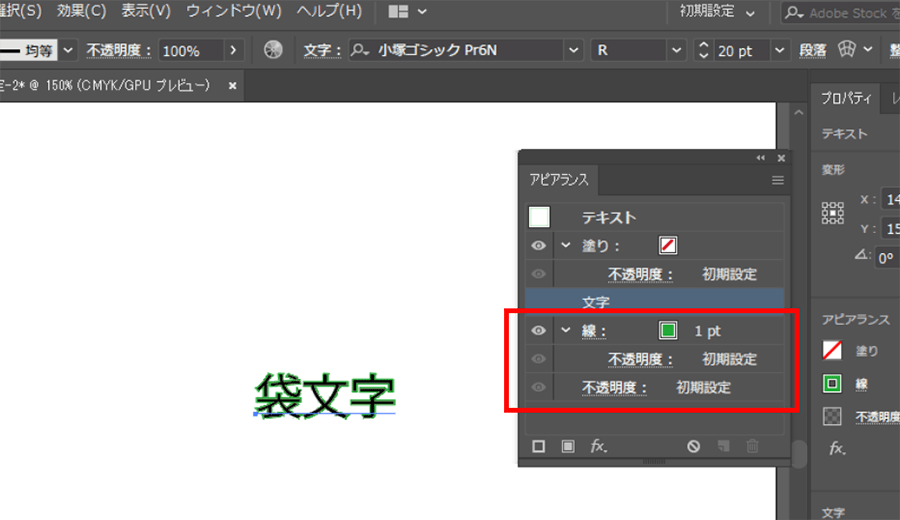Click the Properties panel opacity checker icon
The image size is (900, 520).
click(832, 416)
